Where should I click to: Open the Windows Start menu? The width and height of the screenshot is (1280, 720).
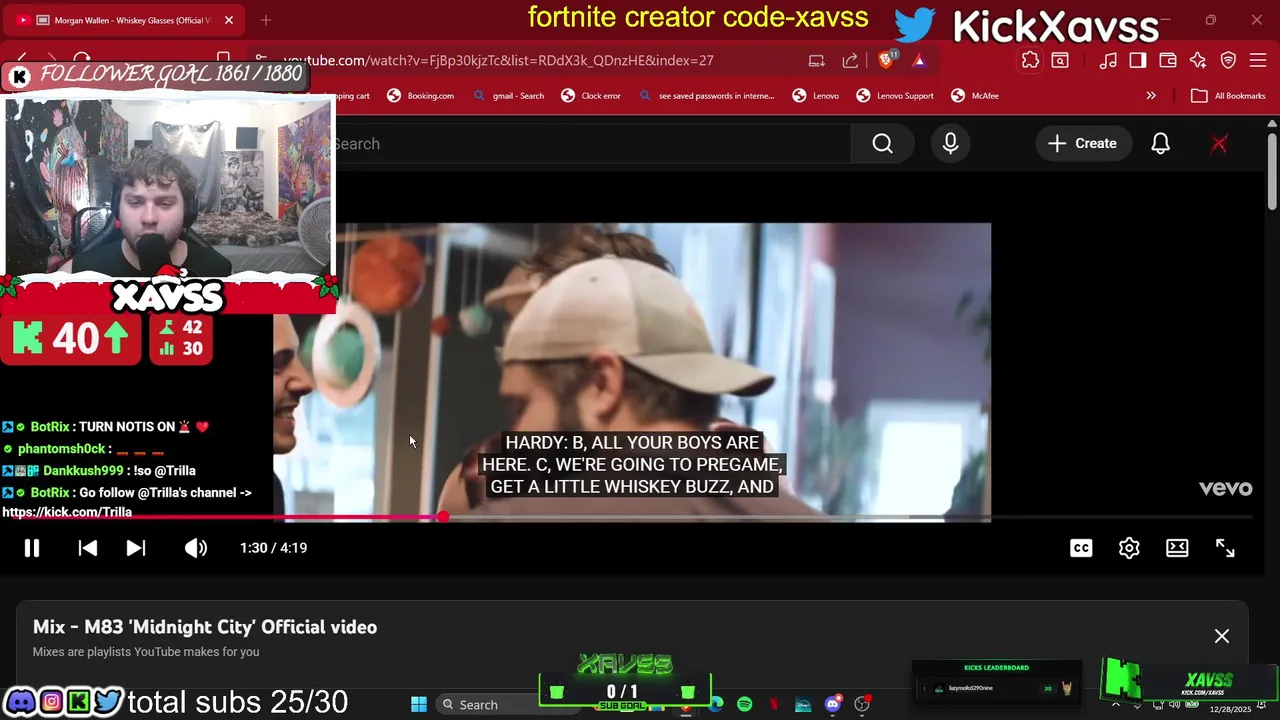coord(418,704)
